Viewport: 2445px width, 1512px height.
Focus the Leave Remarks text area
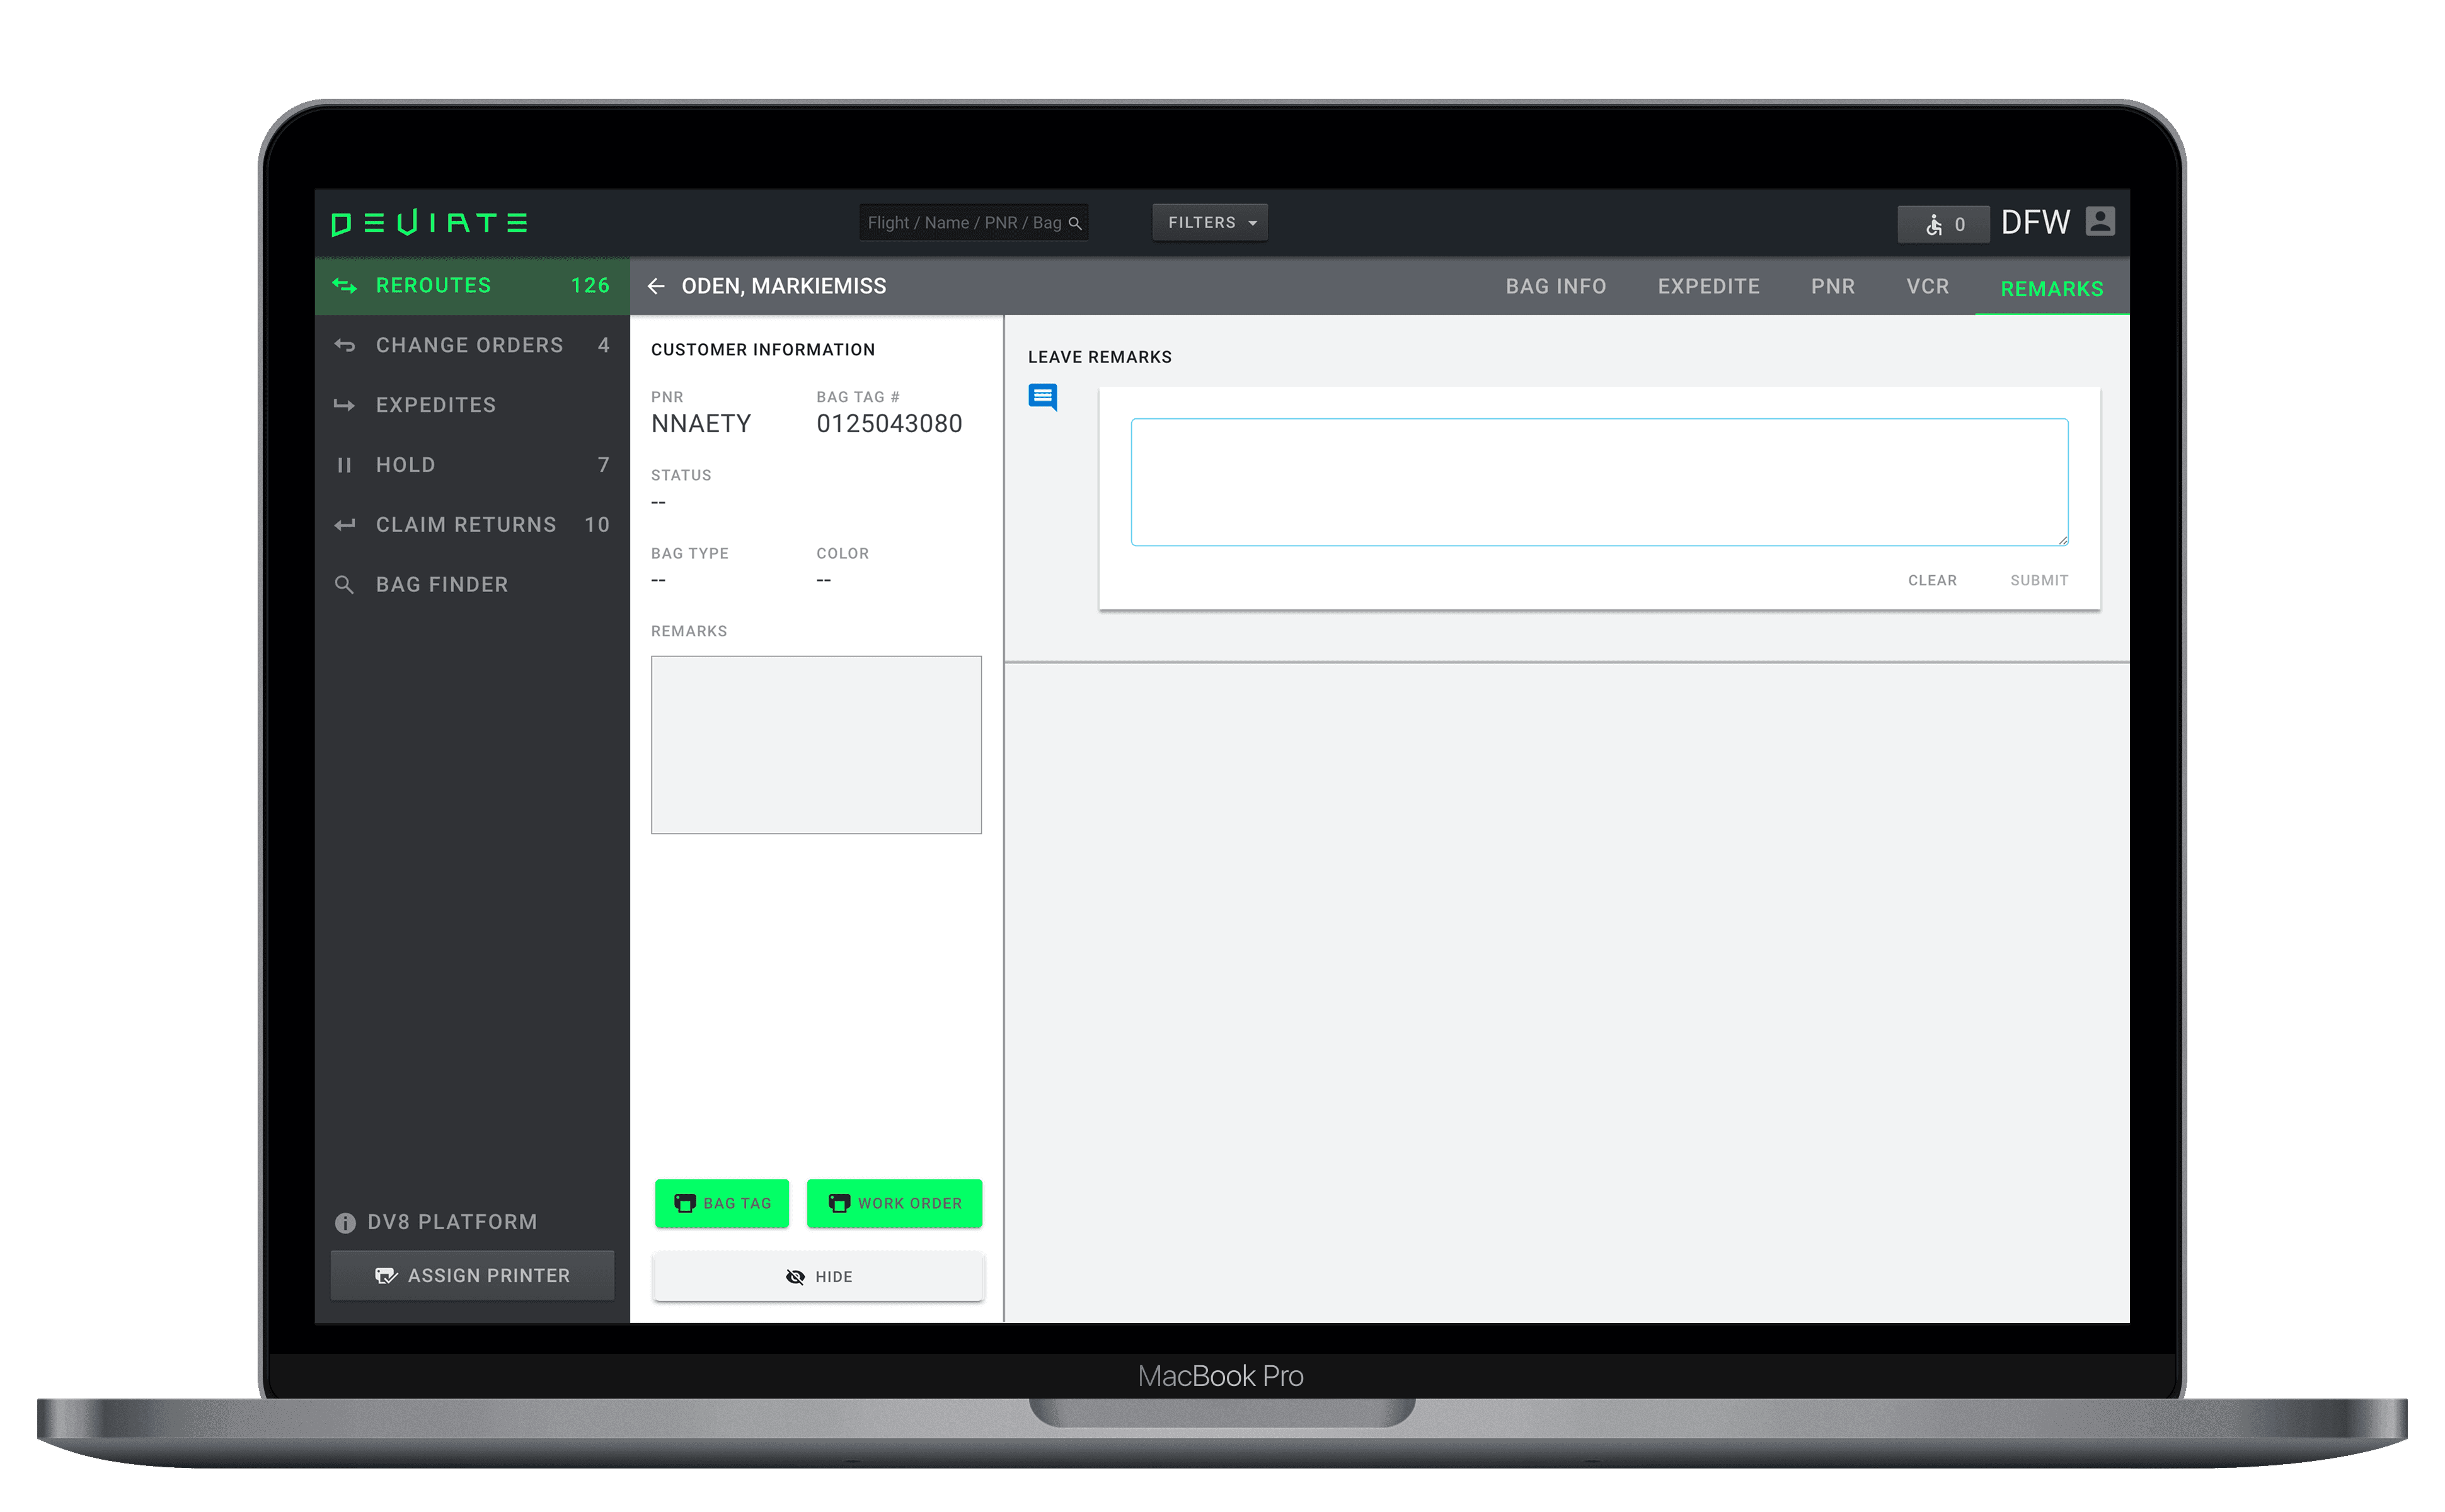pyautogui.click(x=1598, y=482)
